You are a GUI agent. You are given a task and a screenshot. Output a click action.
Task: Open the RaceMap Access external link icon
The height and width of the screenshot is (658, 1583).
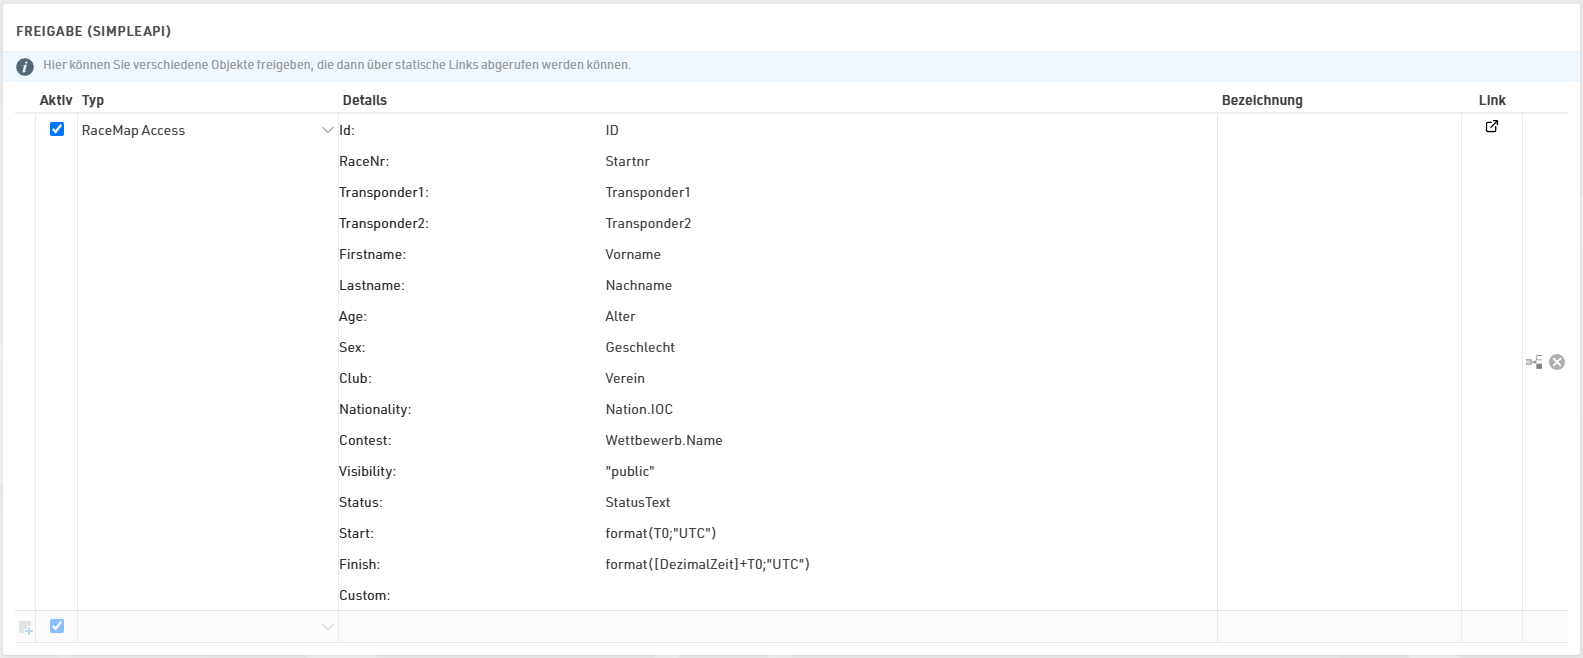click(x=1491, y=127)
